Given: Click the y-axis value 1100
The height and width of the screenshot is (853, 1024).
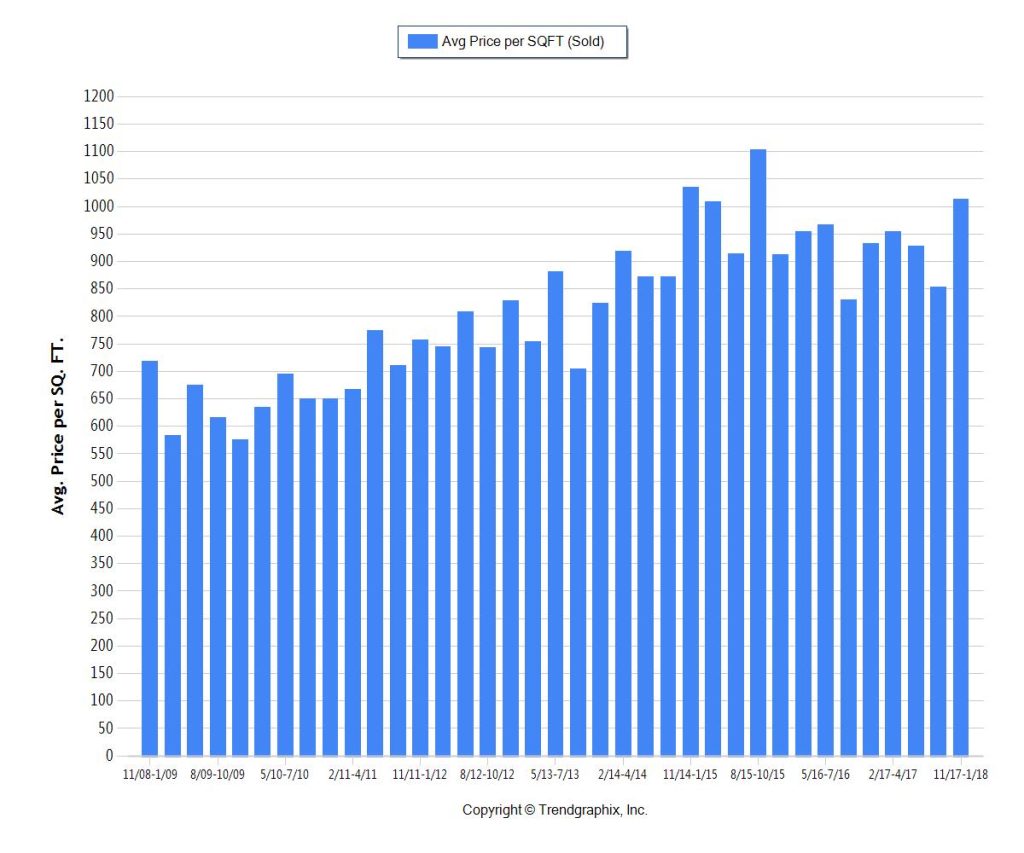Looking at the screenshot, I should (99, 151).
